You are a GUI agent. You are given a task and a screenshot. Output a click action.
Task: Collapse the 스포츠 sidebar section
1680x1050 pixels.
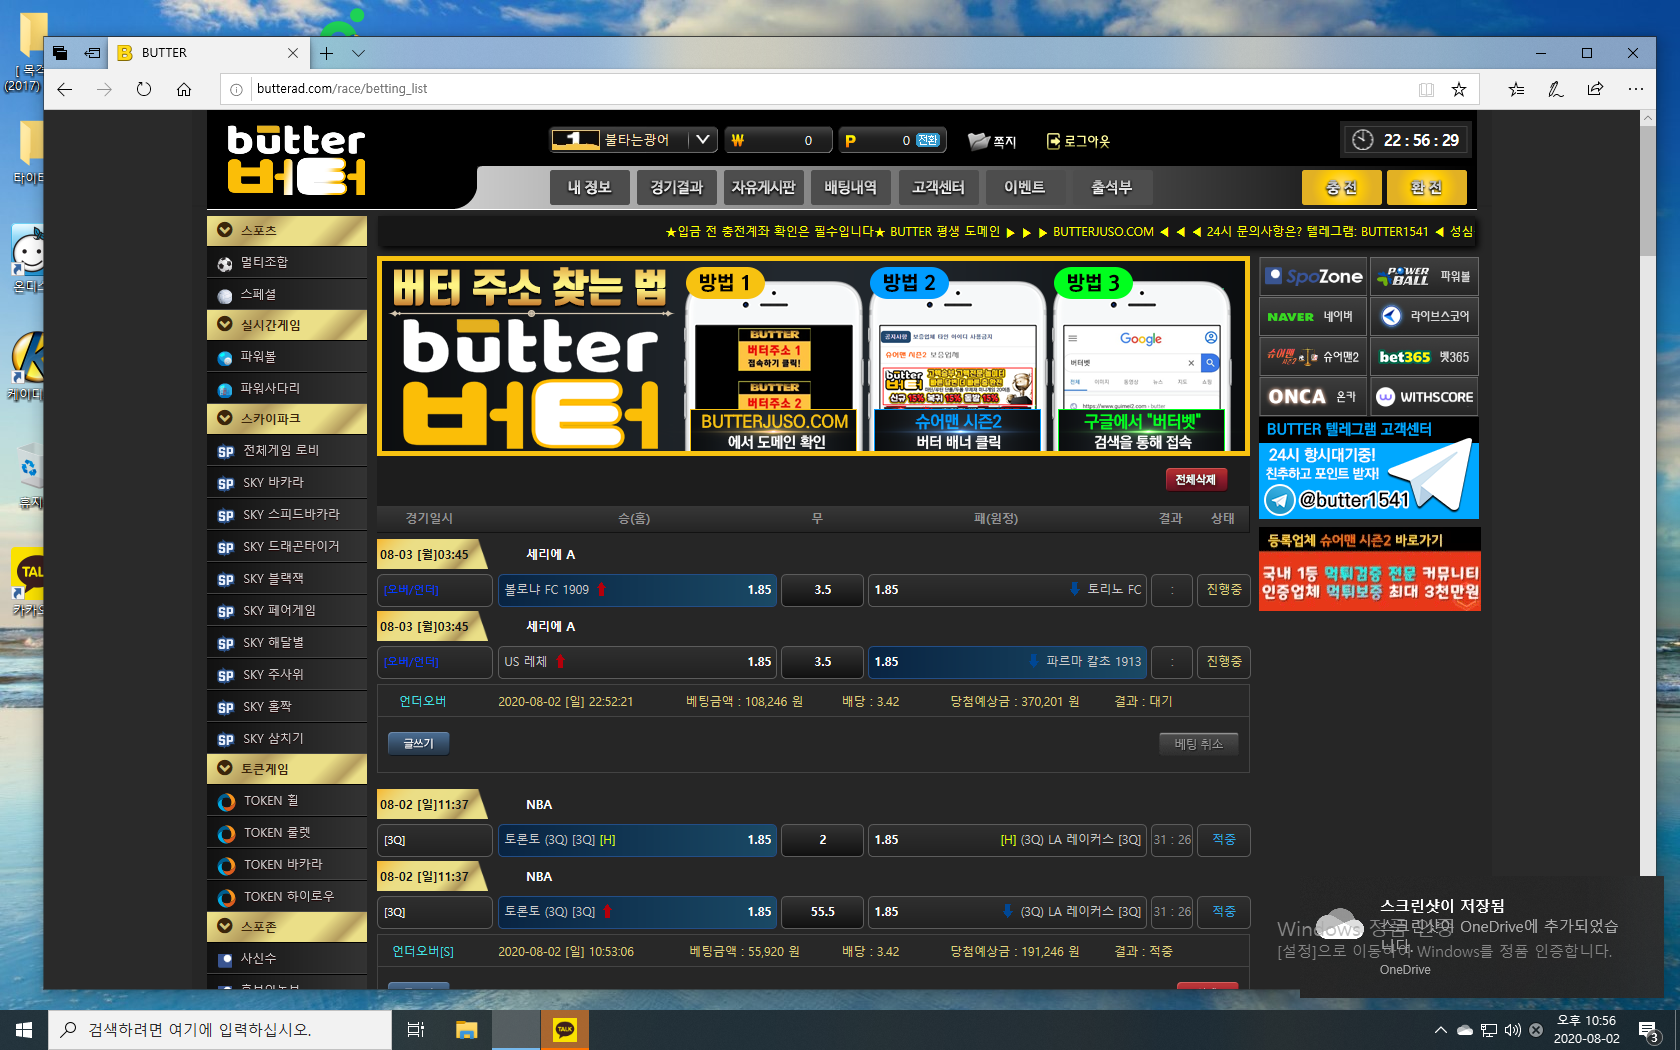[225, 230]
